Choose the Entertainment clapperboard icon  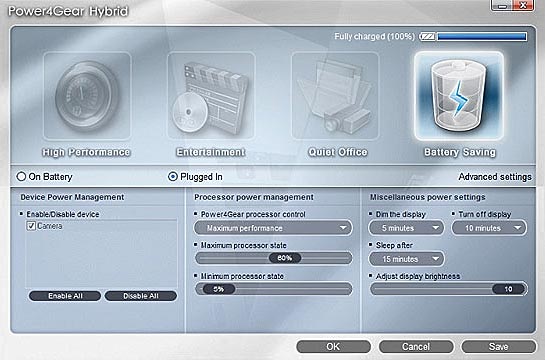[211, 96]
